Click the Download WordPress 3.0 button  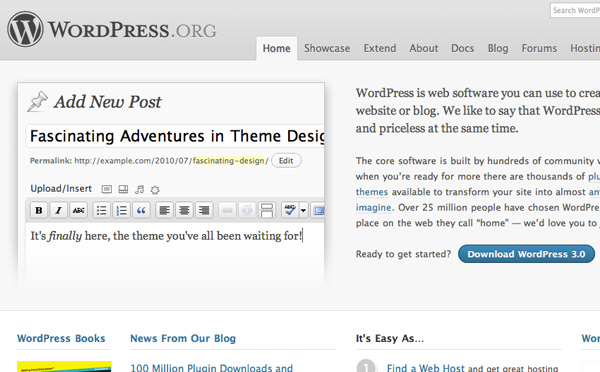(x=526, y=254)
